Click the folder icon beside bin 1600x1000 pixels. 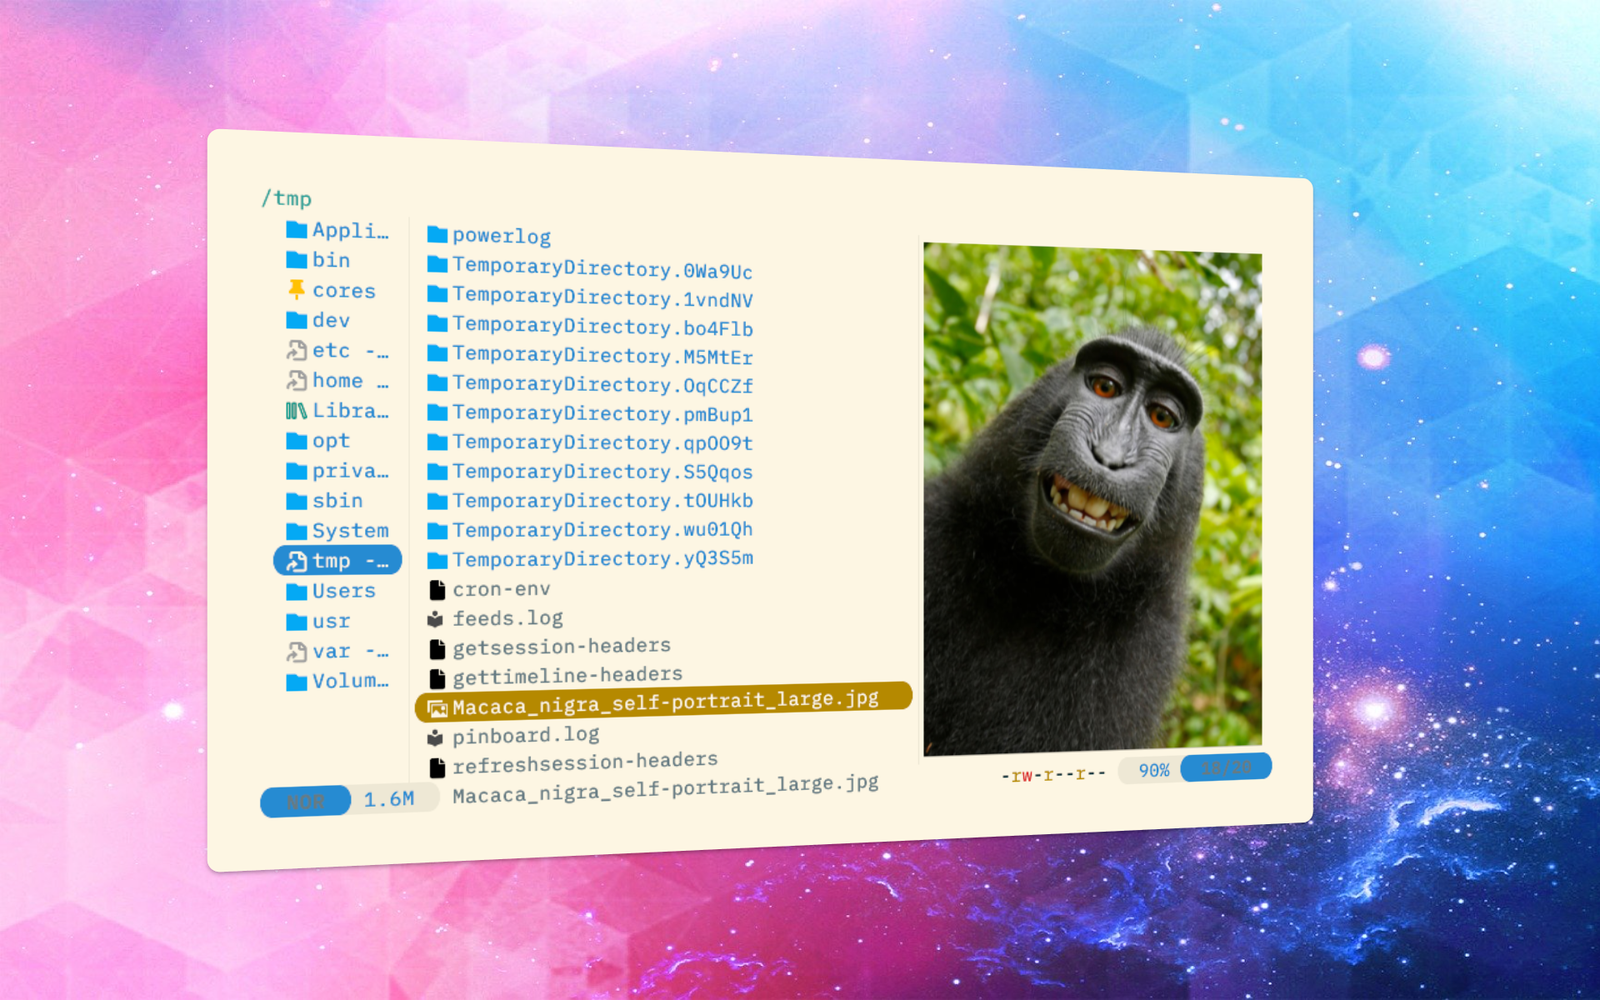pyautogui.click(x=297, y=260)
